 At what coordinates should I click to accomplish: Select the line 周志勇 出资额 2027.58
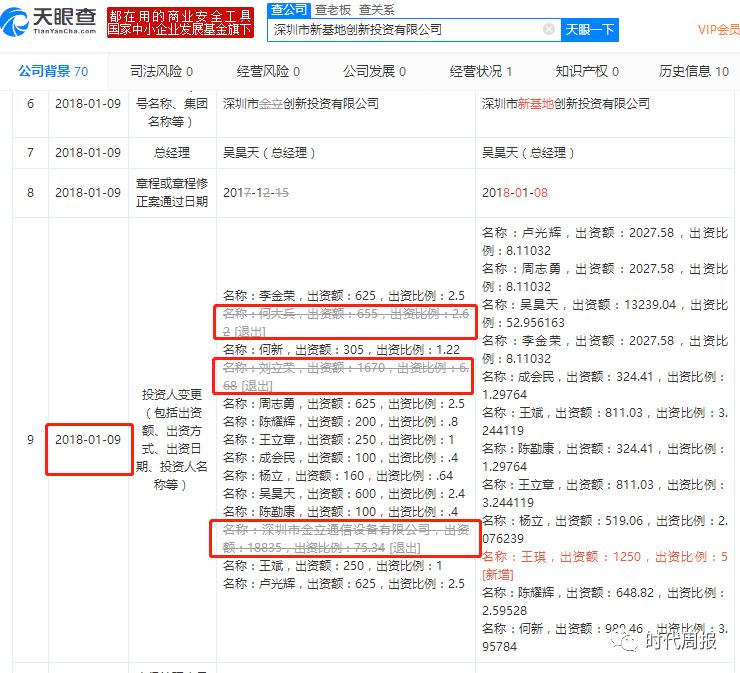(605, 278)
